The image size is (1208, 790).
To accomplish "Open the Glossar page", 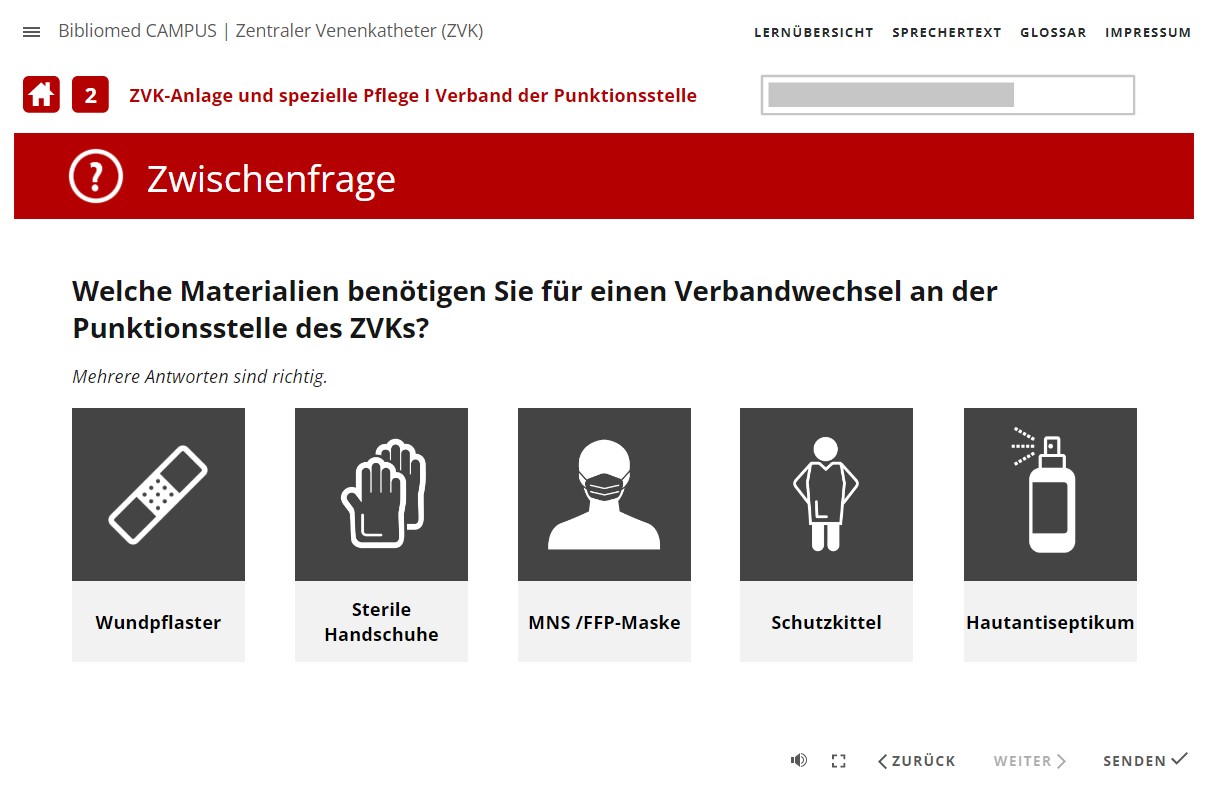I will pos(1053,32).
